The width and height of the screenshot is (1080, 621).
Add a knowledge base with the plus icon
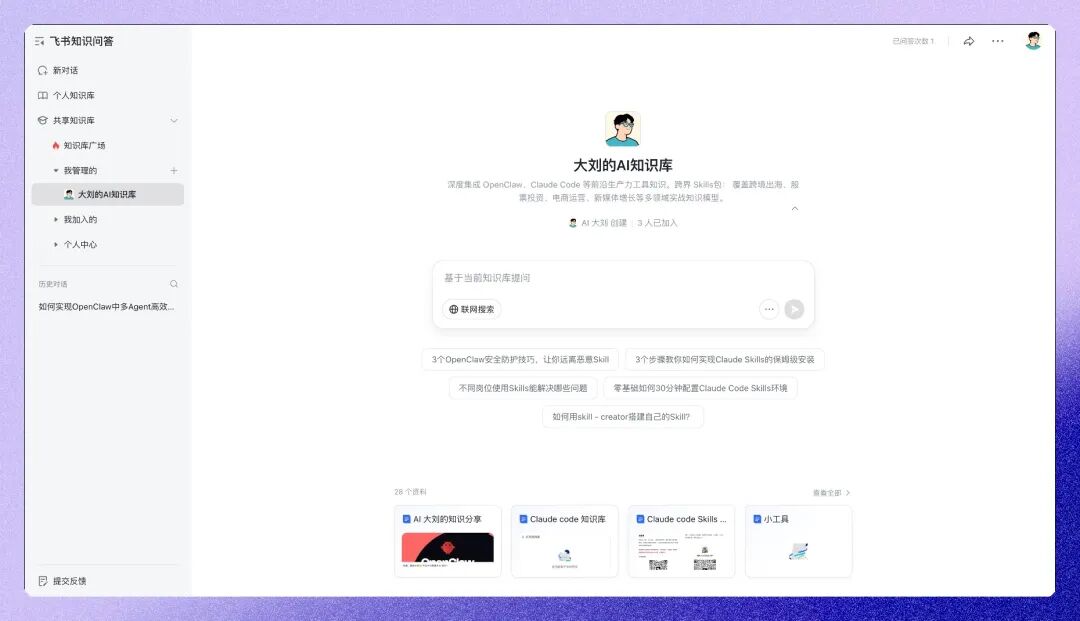point(176,169)
